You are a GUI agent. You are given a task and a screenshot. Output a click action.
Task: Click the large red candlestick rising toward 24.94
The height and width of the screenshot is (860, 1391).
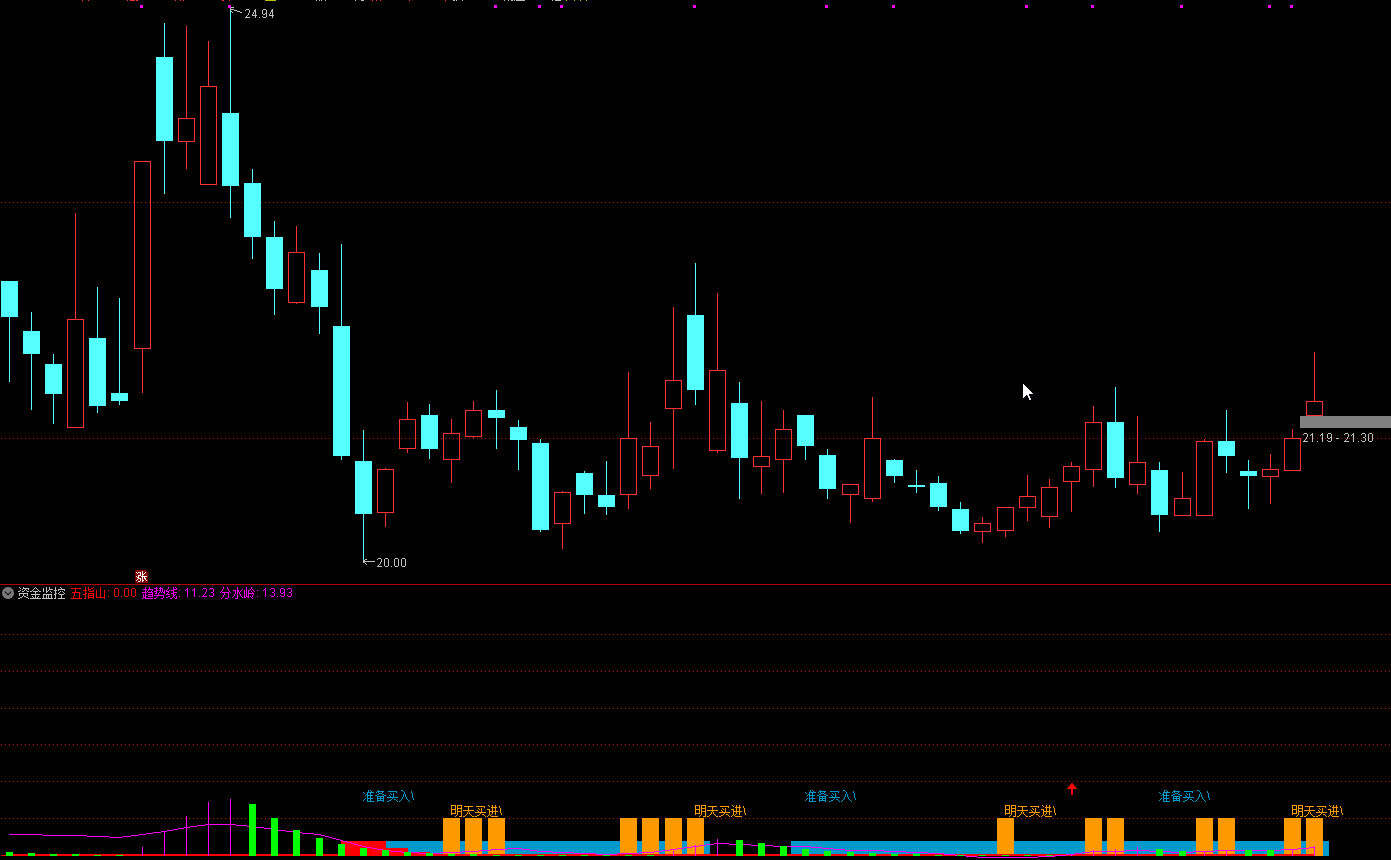[x=142, y=254]
